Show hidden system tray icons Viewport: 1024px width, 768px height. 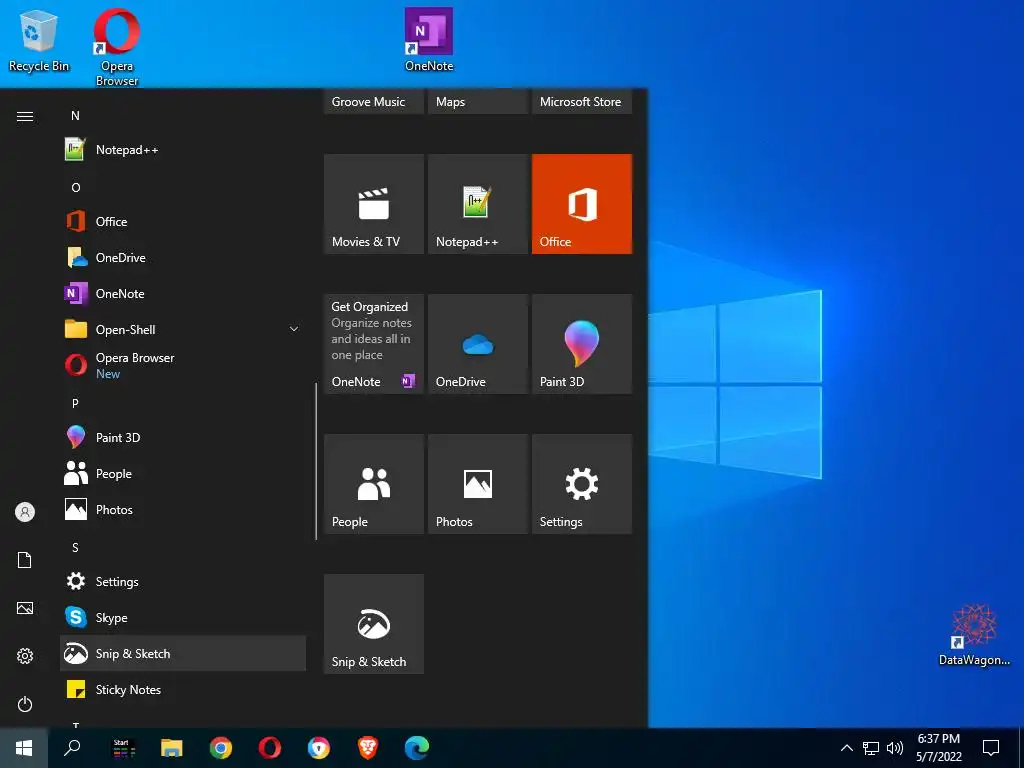846,748
